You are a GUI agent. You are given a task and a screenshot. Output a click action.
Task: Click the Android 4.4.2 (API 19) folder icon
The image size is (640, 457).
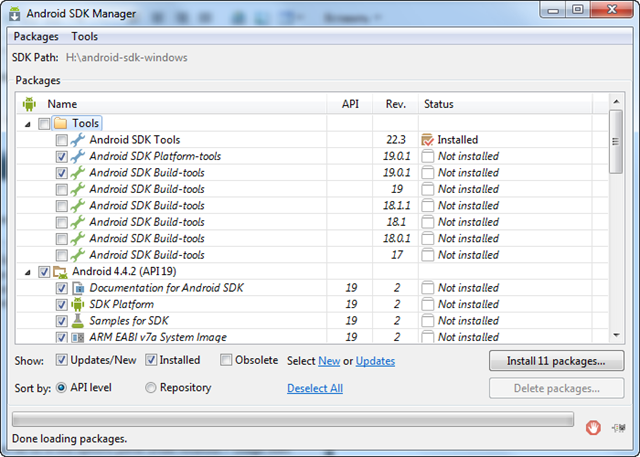(60, 272)
